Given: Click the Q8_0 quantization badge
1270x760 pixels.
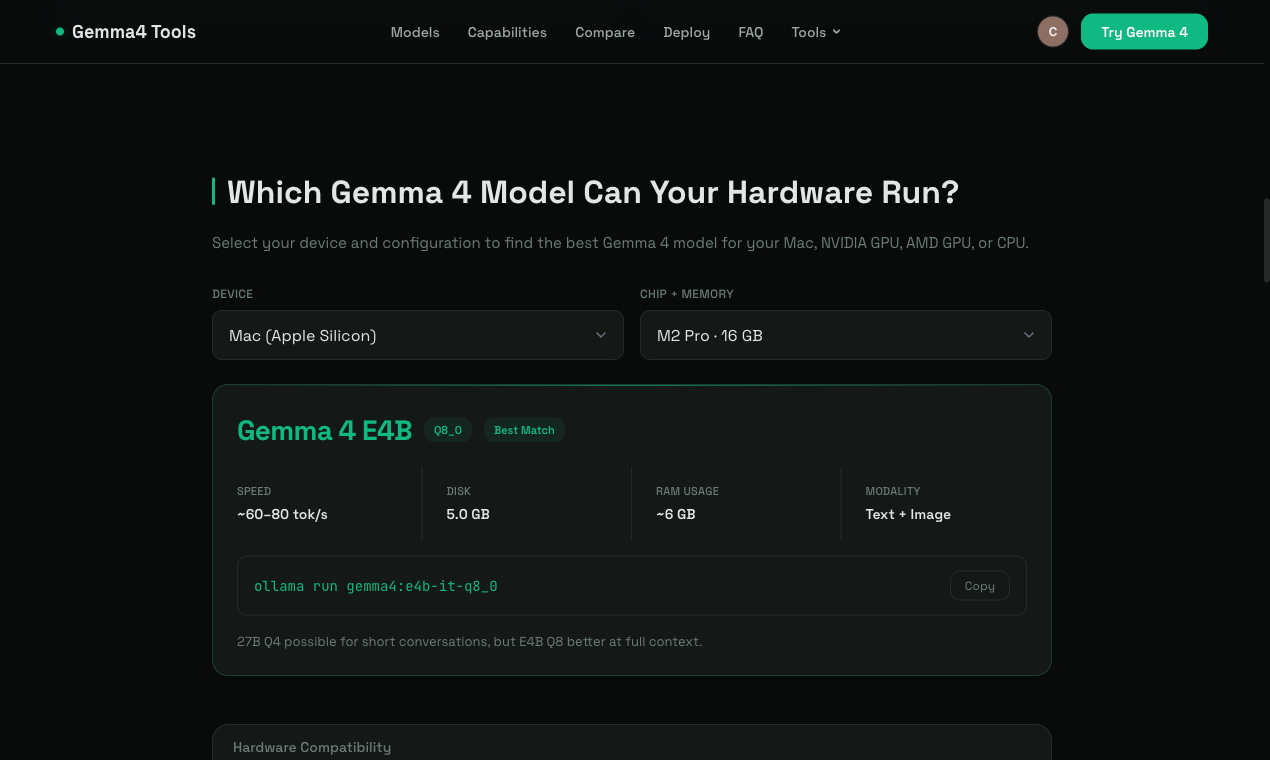Looking at the screenshot, I should click(447, 430).
